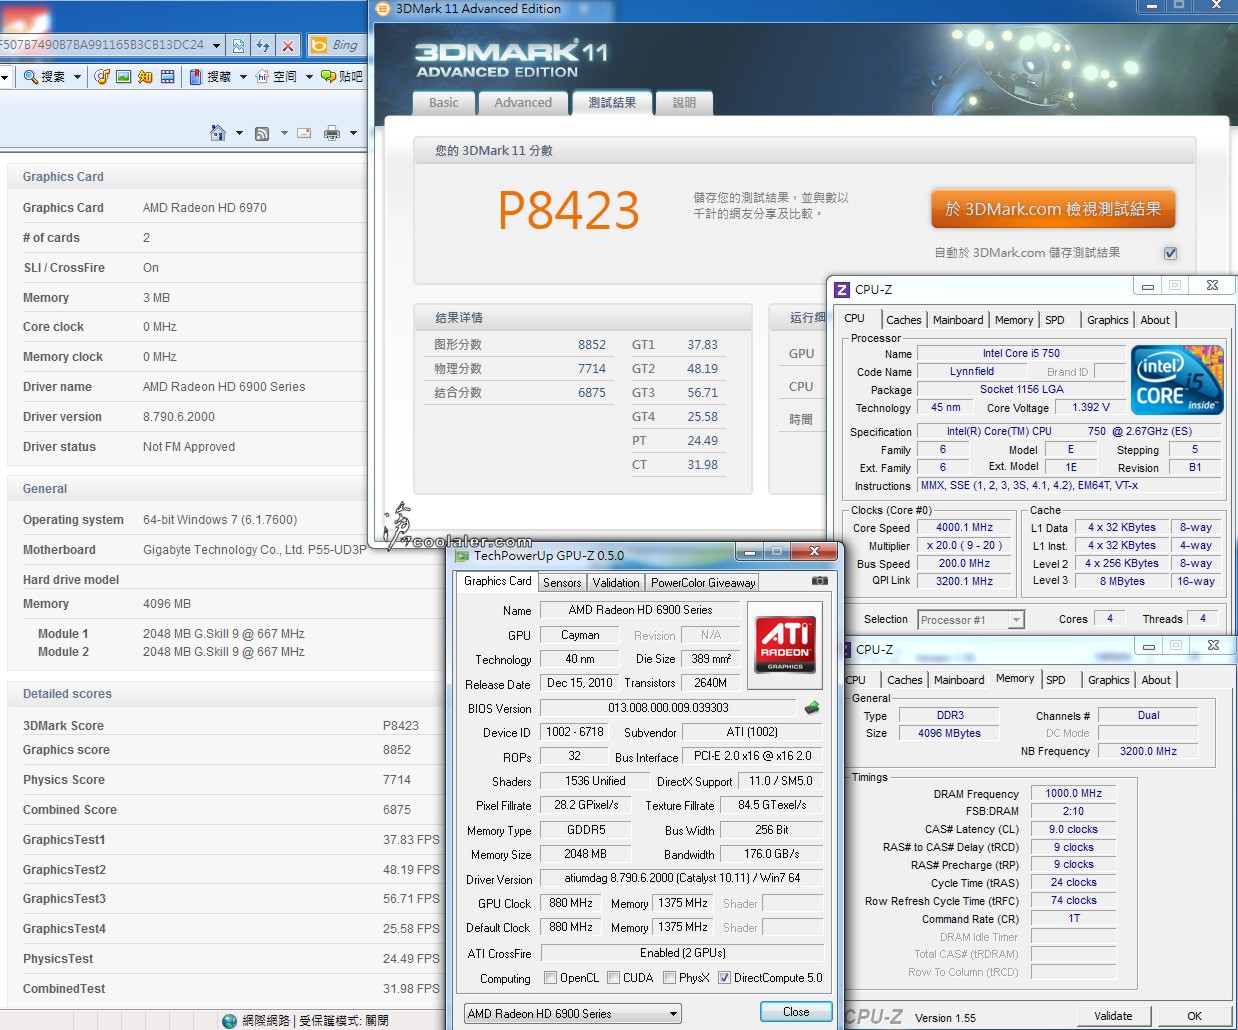The height and width of the screenshot is (1030, 1238).
Task: Open the AMD Radeon HD 6900 Series card selector
Action: point(573,1014)
